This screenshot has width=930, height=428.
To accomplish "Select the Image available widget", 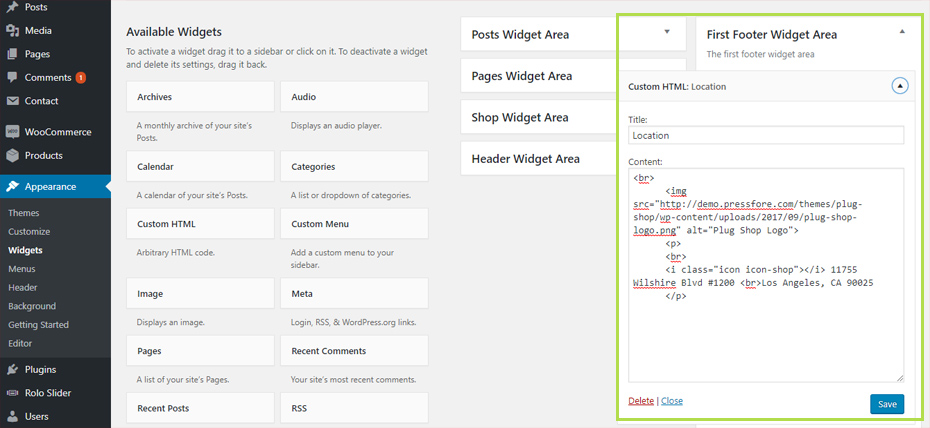I will (x=200, y=293).
